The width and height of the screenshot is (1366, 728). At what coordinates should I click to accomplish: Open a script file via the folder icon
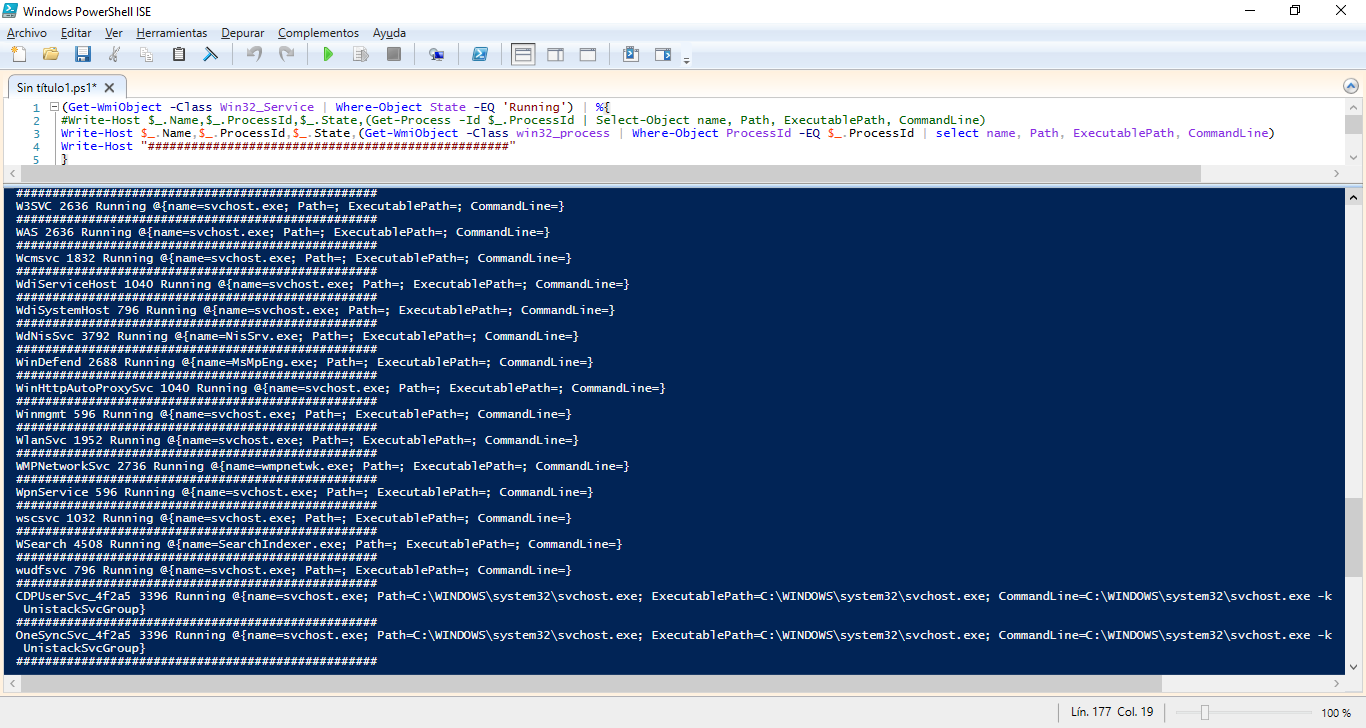click(50, 54)
